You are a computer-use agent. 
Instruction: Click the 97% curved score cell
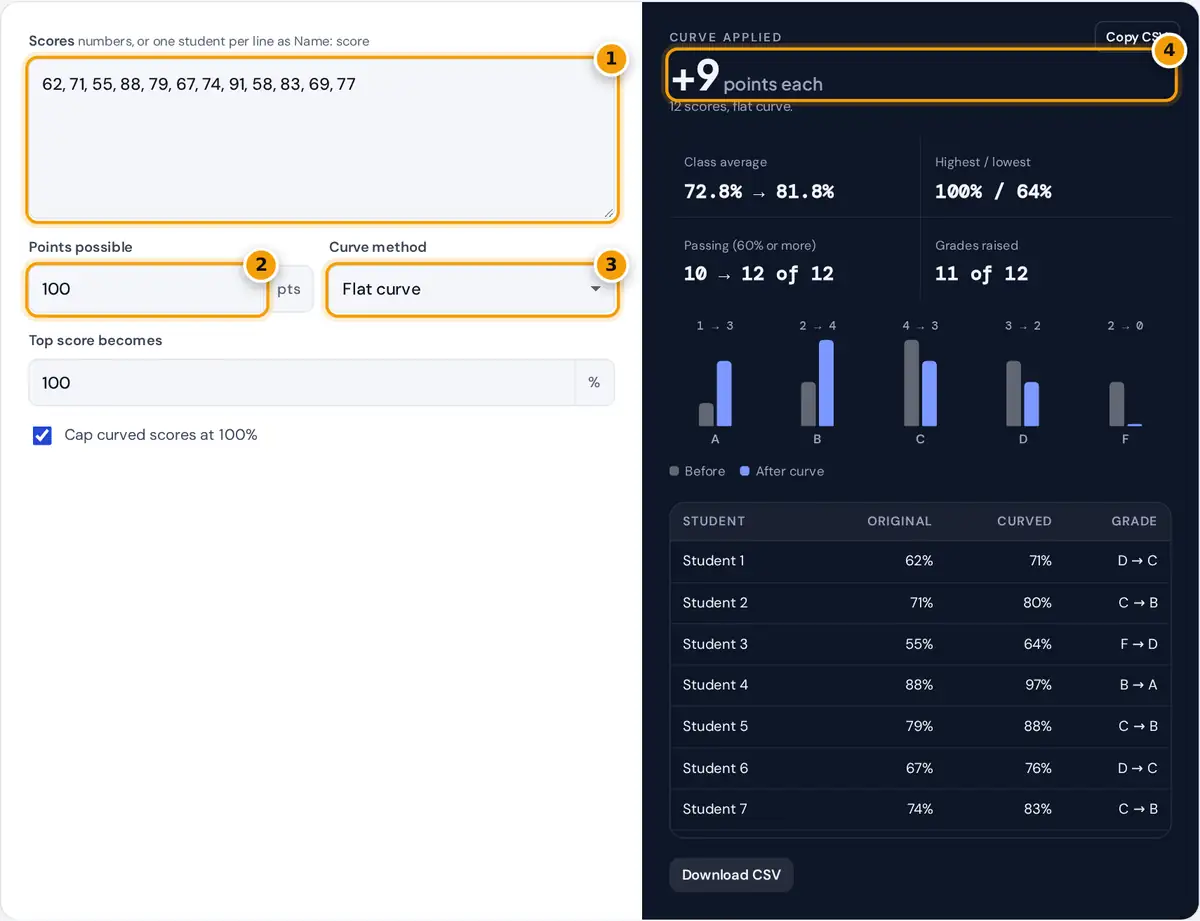pos(1038,685)
